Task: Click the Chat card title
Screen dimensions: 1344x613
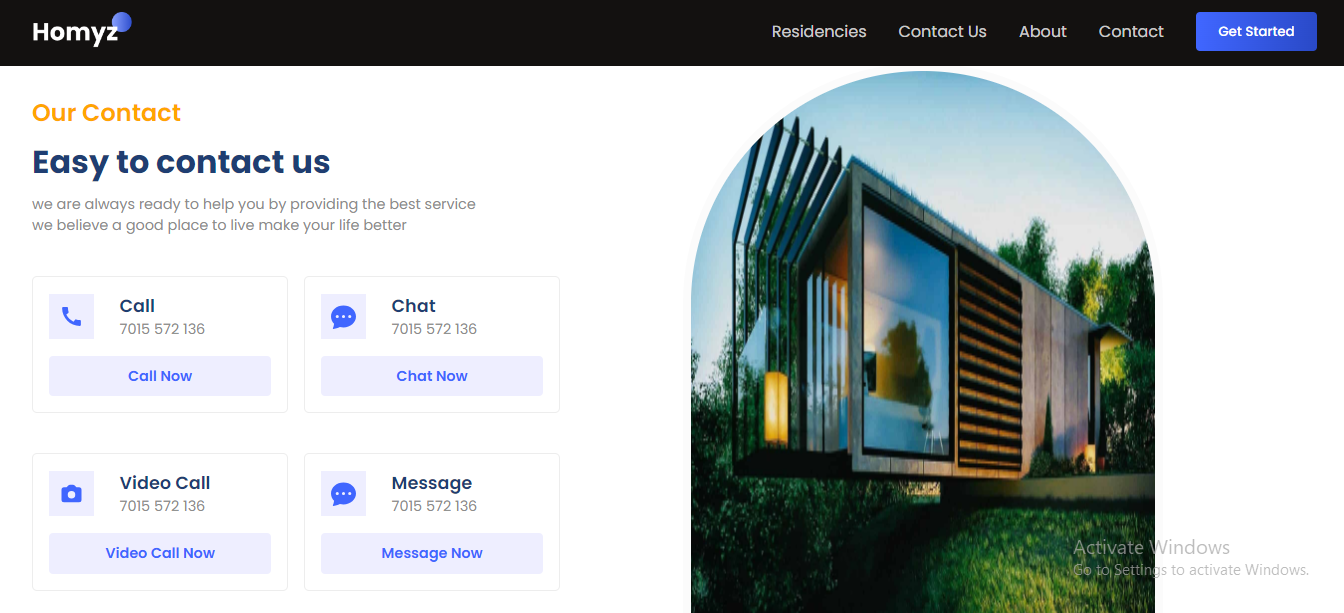Action: pos(414,306)
